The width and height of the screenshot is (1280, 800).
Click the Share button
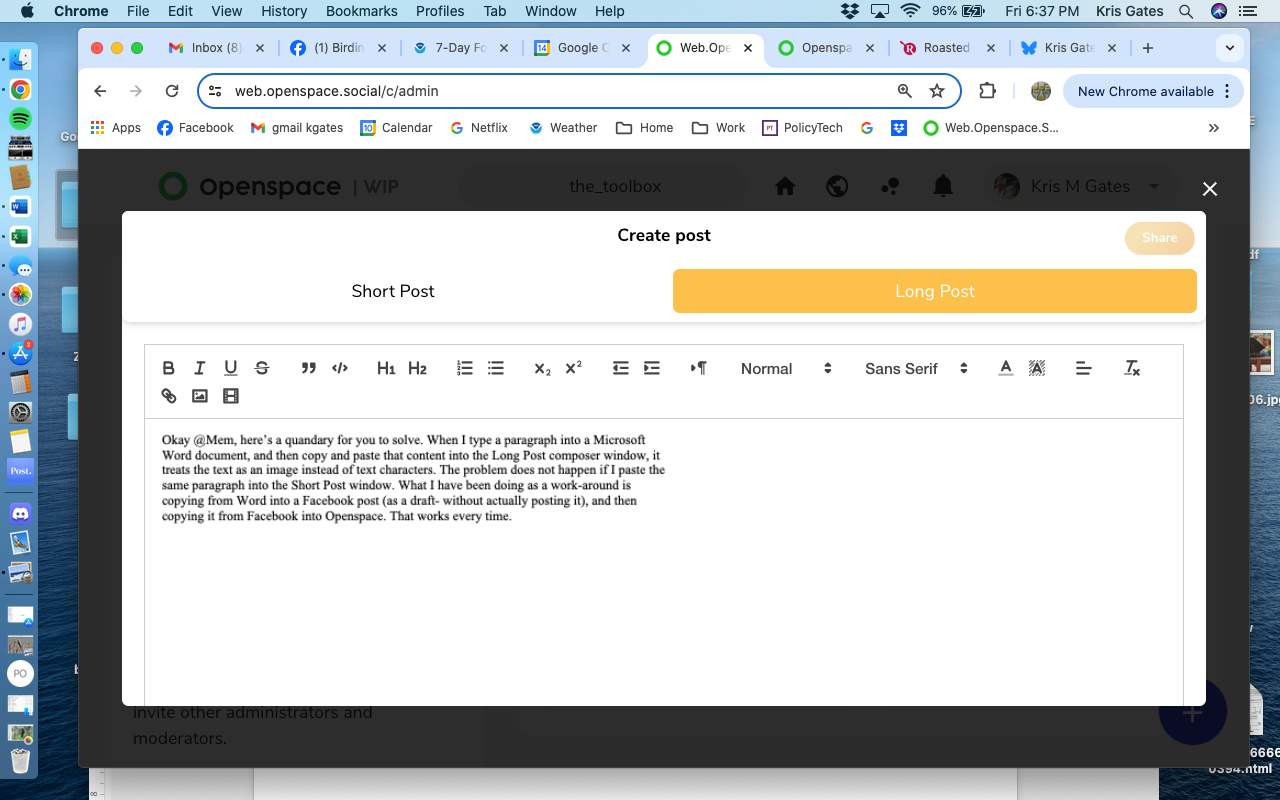pos(1159,238)
